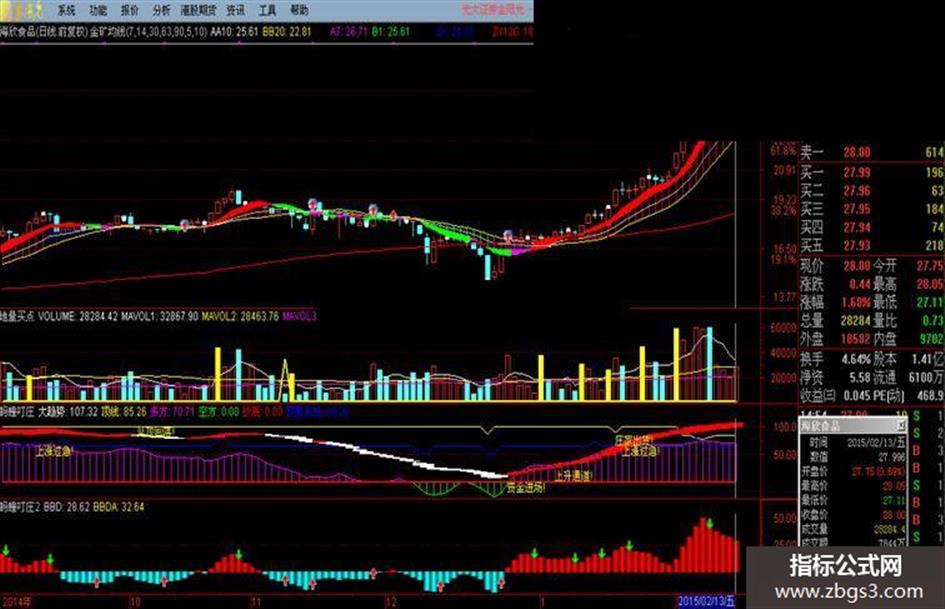945x609 pixels.
Task: Click the 上升通道 label in indicator panel
Action: [x=574, y=475]
